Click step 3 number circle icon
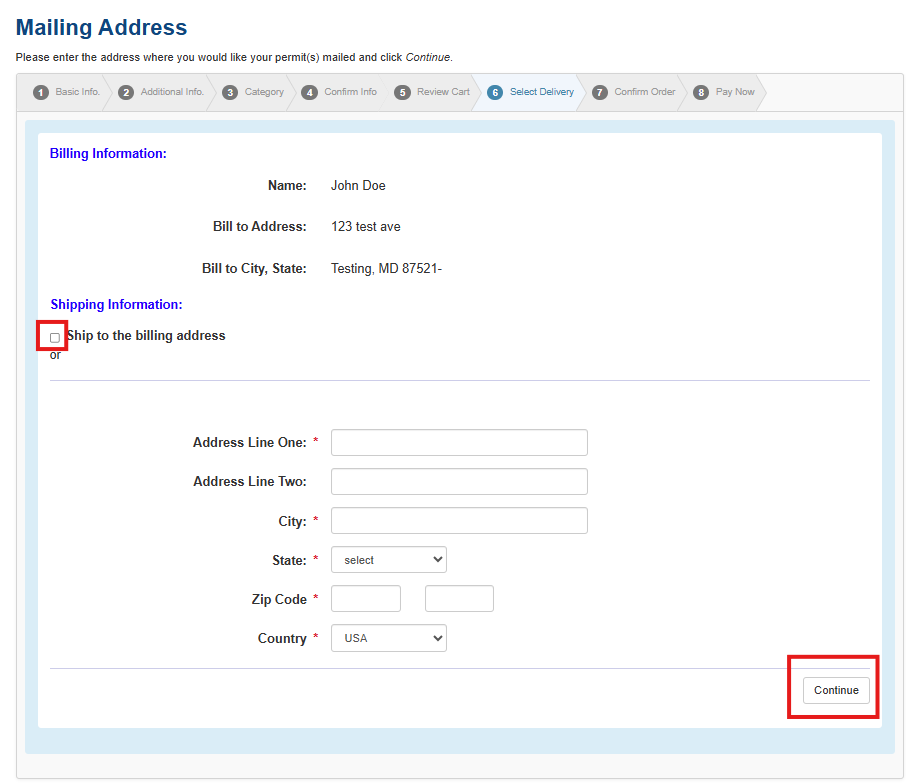Image resolution: width=906 pixels, height=783 pixels. tap(230, 93)
